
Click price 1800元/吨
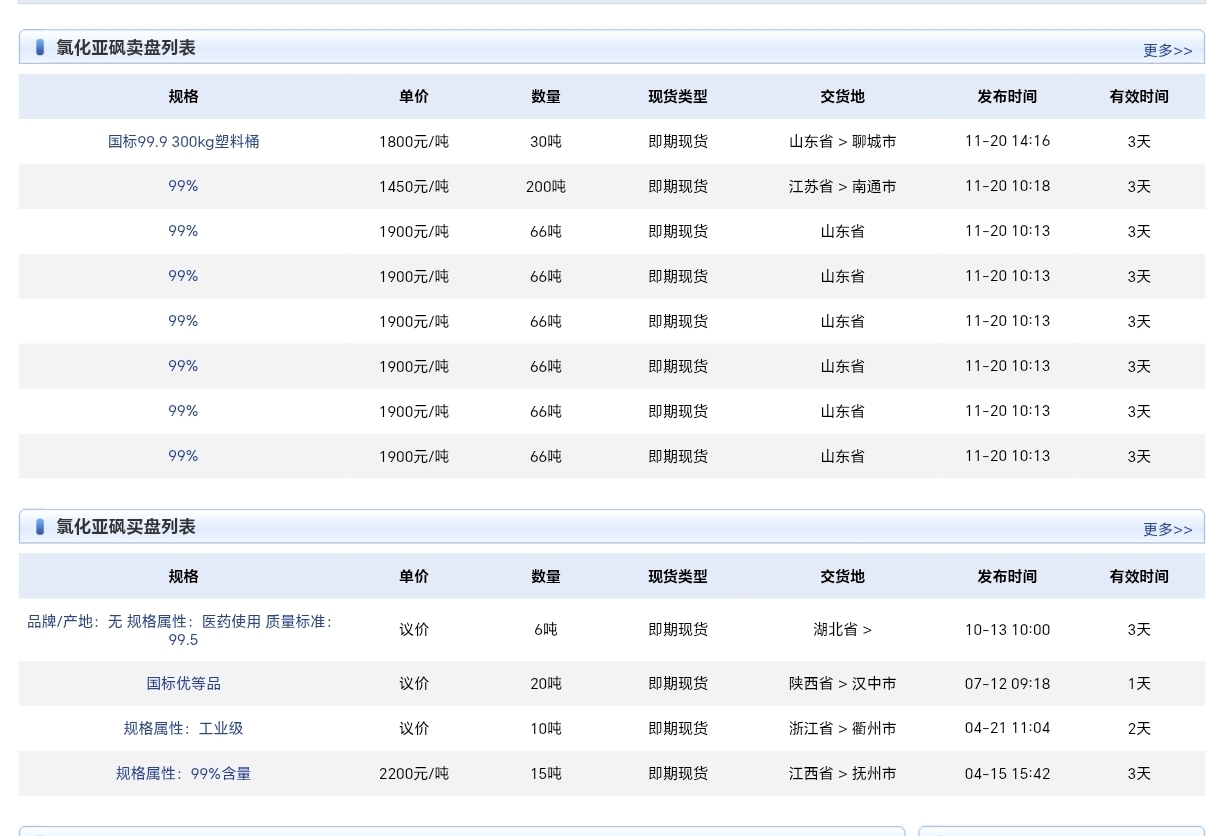pyautogui.click(x=414, y=141)
